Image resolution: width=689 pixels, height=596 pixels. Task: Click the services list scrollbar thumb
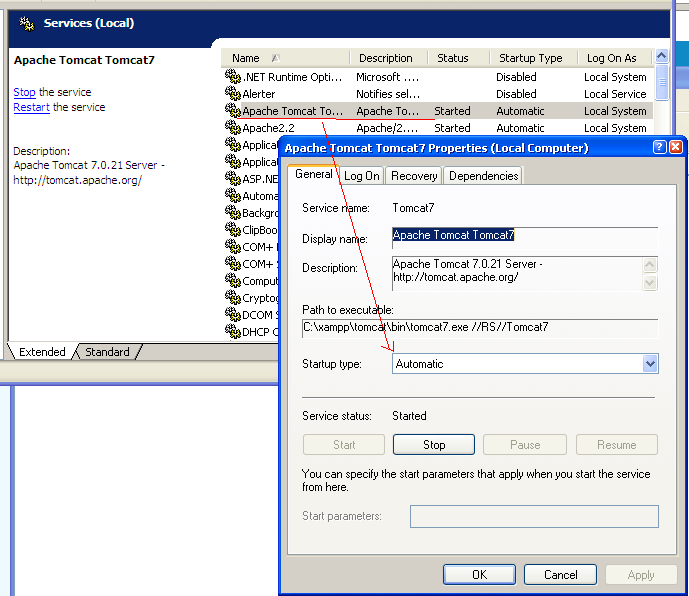662,83
